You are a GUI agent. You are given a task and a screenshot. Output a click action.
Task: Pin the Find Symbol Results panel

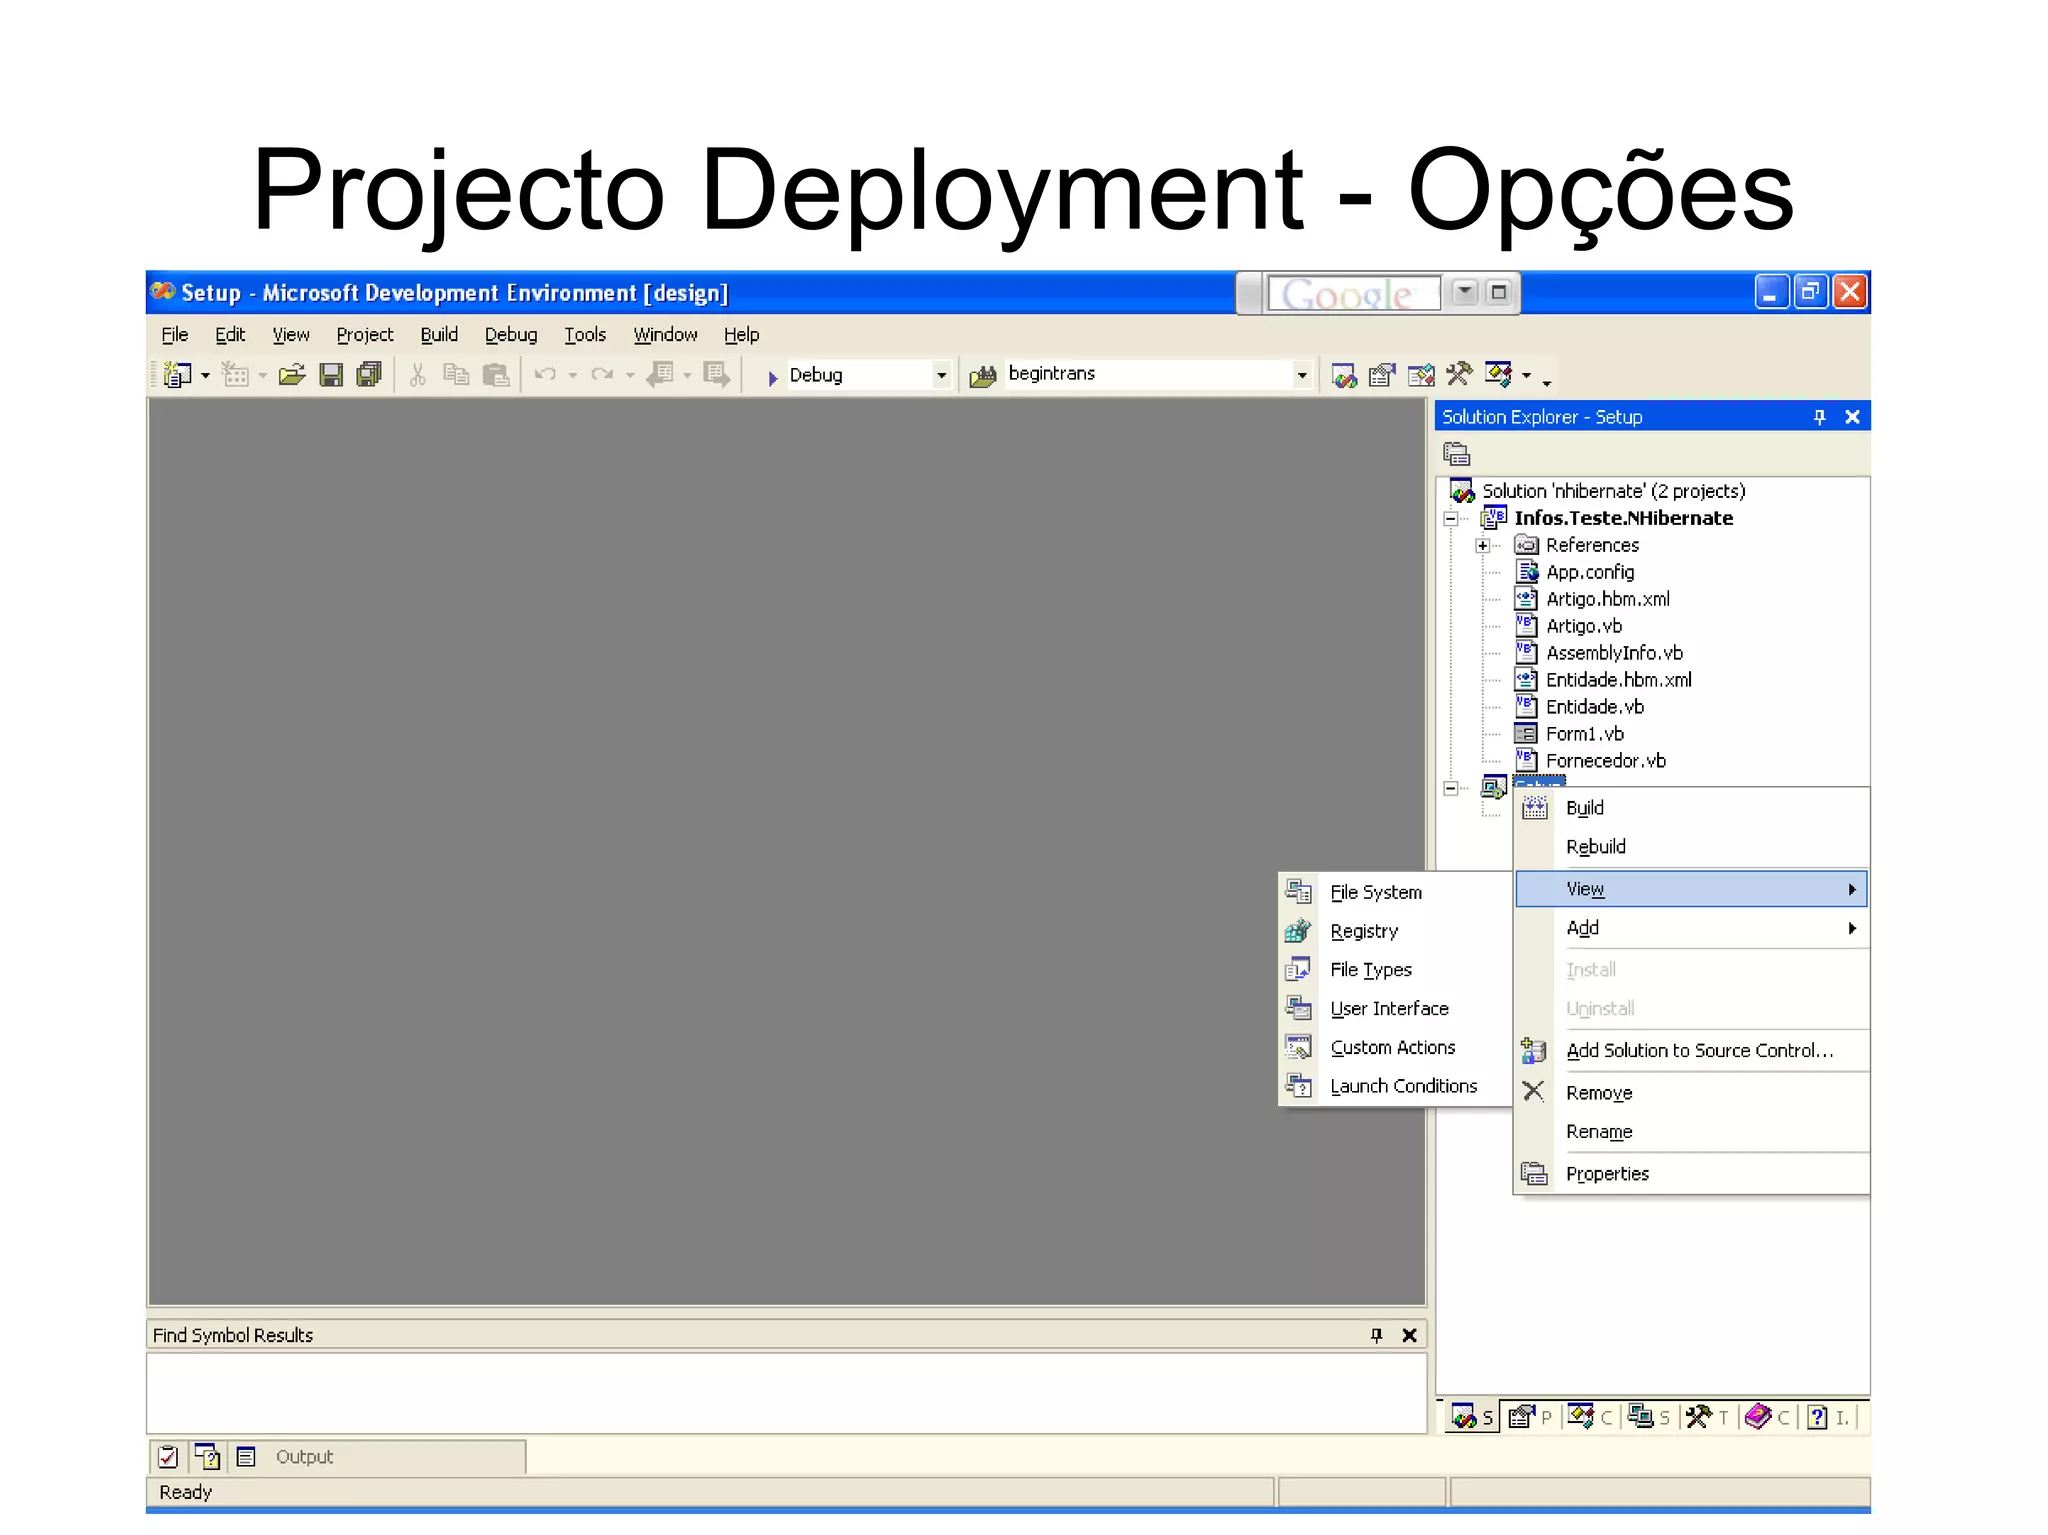tap(1376, 1335)
